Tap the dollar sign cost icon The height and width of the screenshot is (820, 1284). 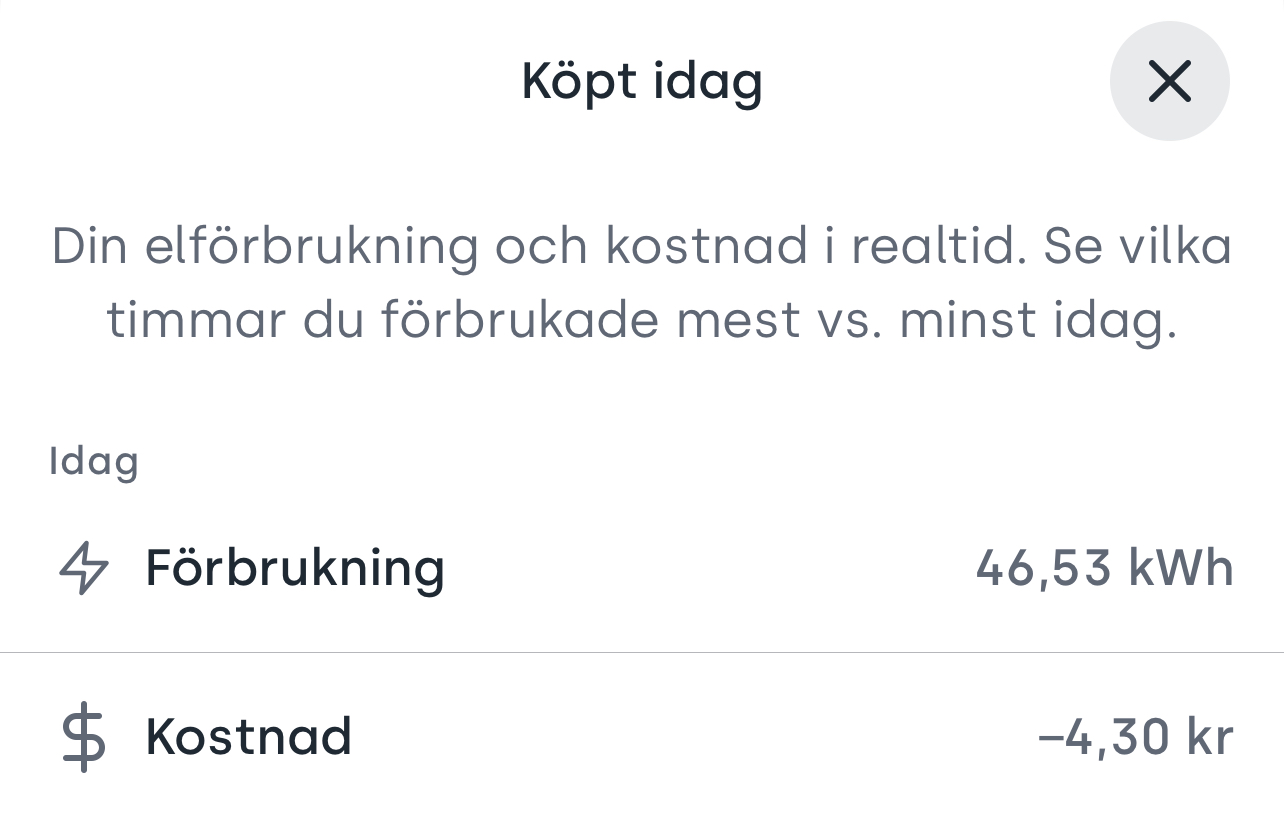click(84, 738)
